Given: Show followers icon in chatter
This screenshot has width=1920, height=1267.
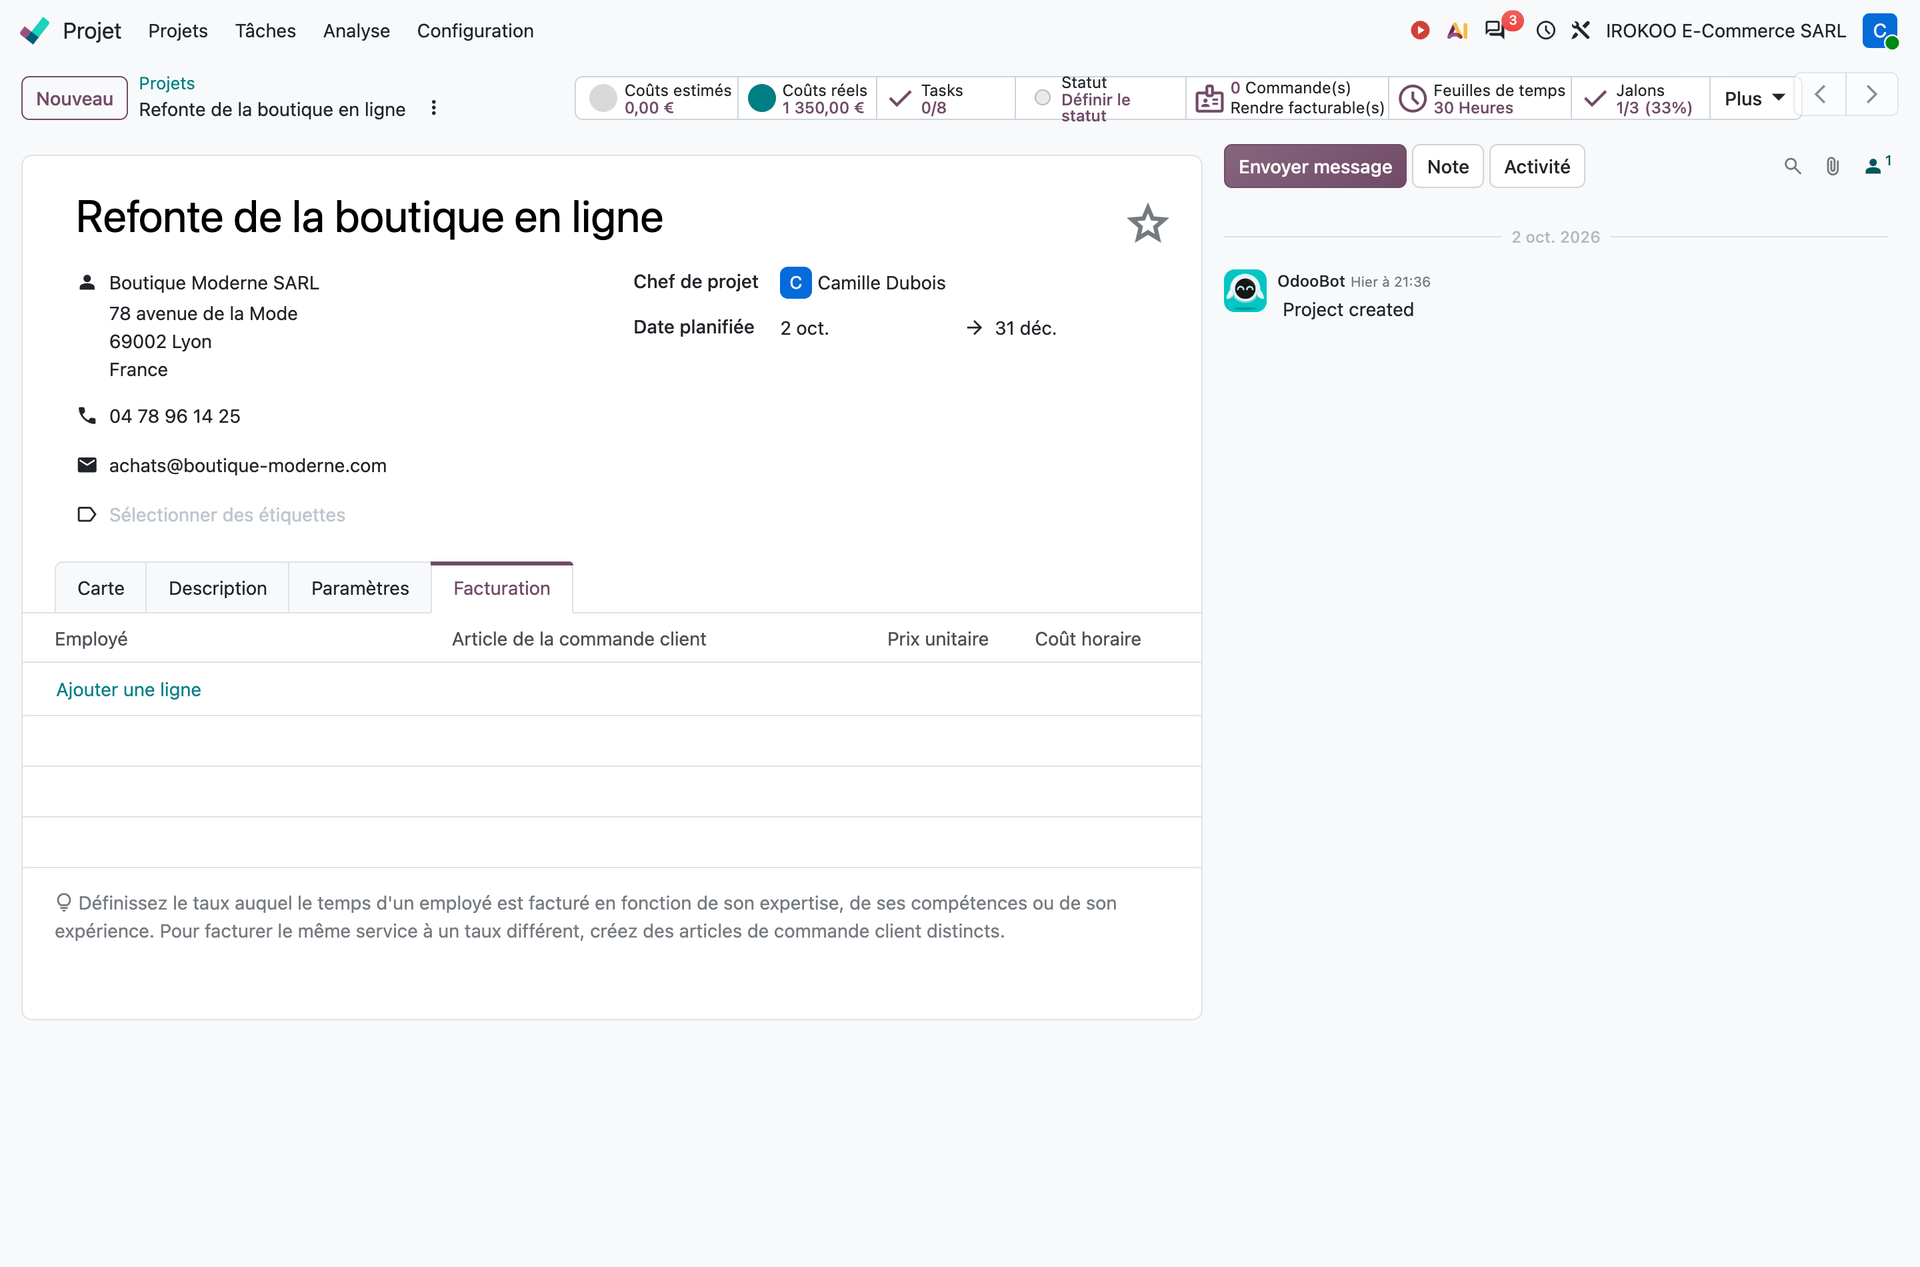Looking at the screenshot, I should [1877, 166].
